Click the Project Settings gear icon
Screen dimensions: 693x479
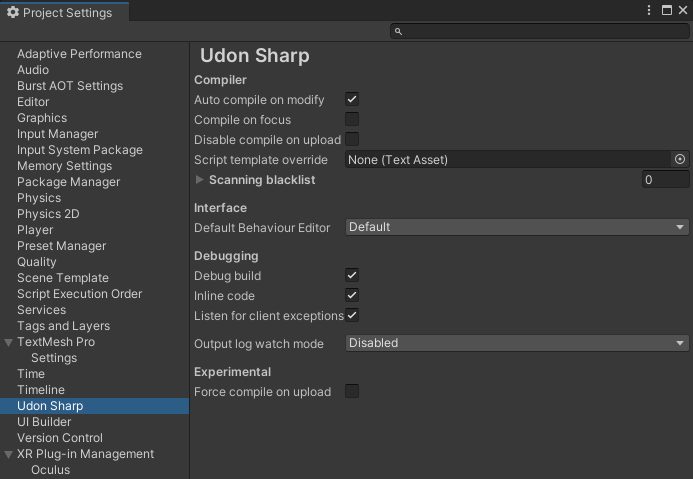[x=13, y=12]
